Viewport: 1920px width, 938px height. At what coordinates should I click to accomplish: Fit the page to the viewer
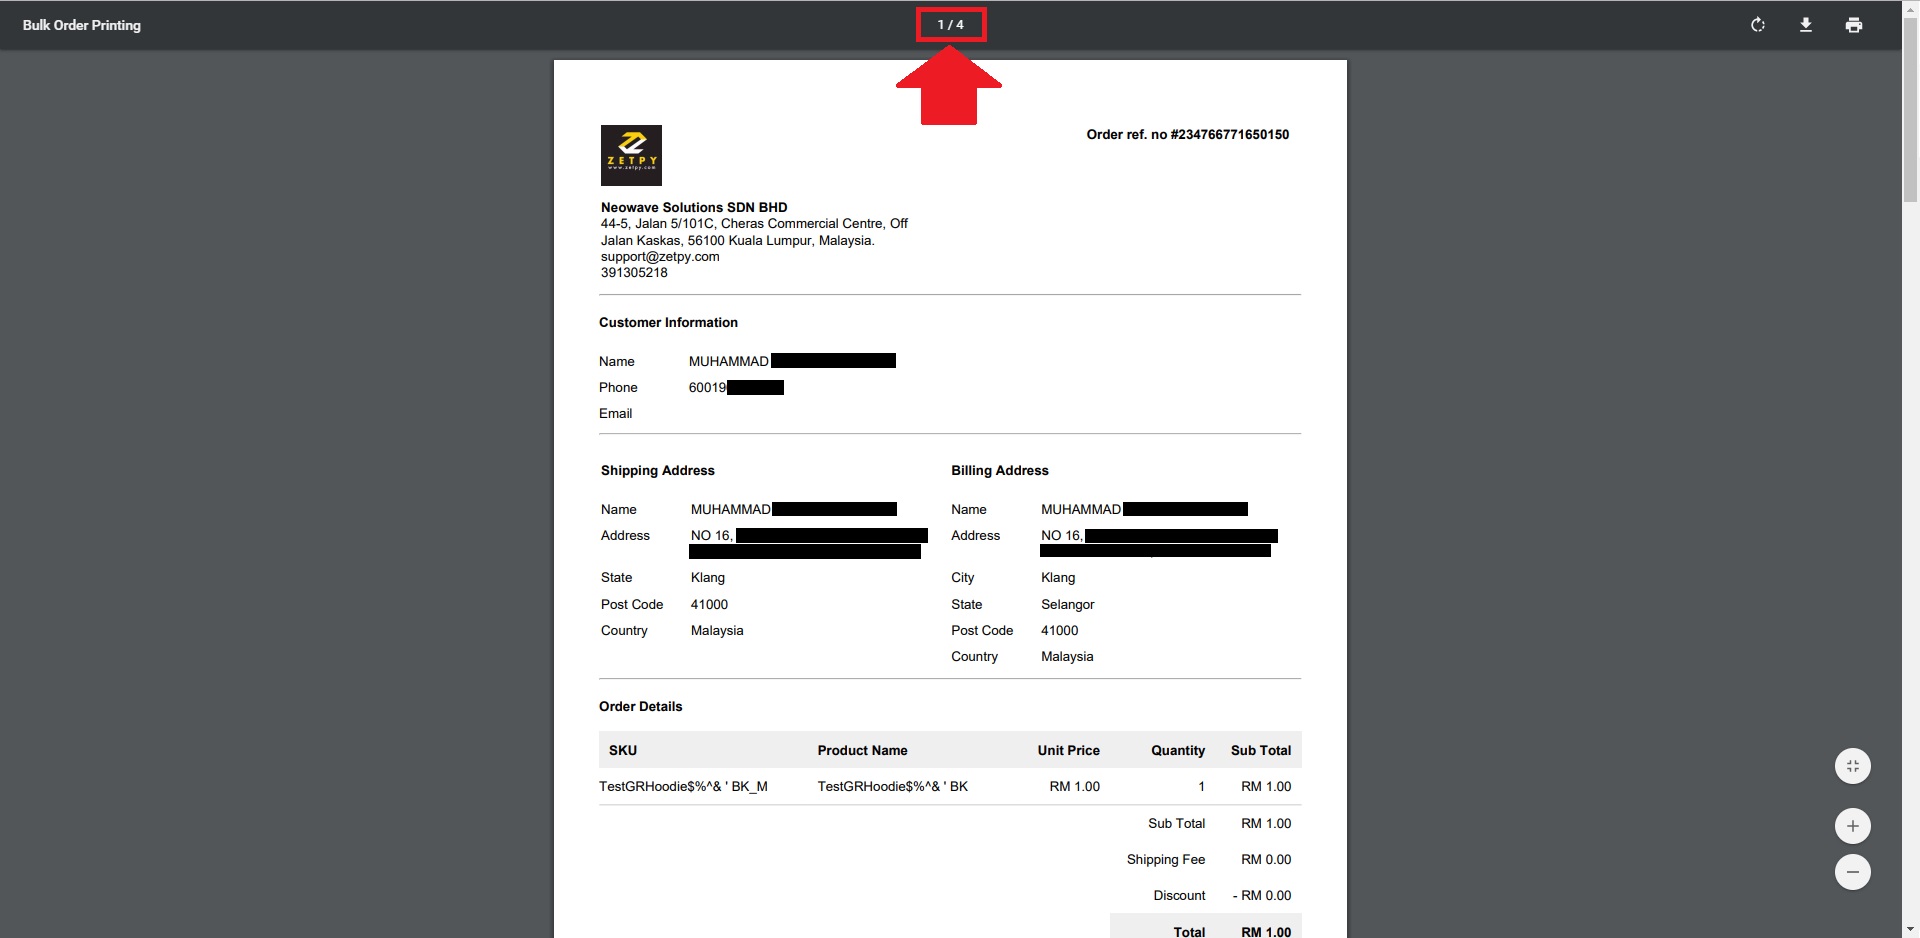1853,766
